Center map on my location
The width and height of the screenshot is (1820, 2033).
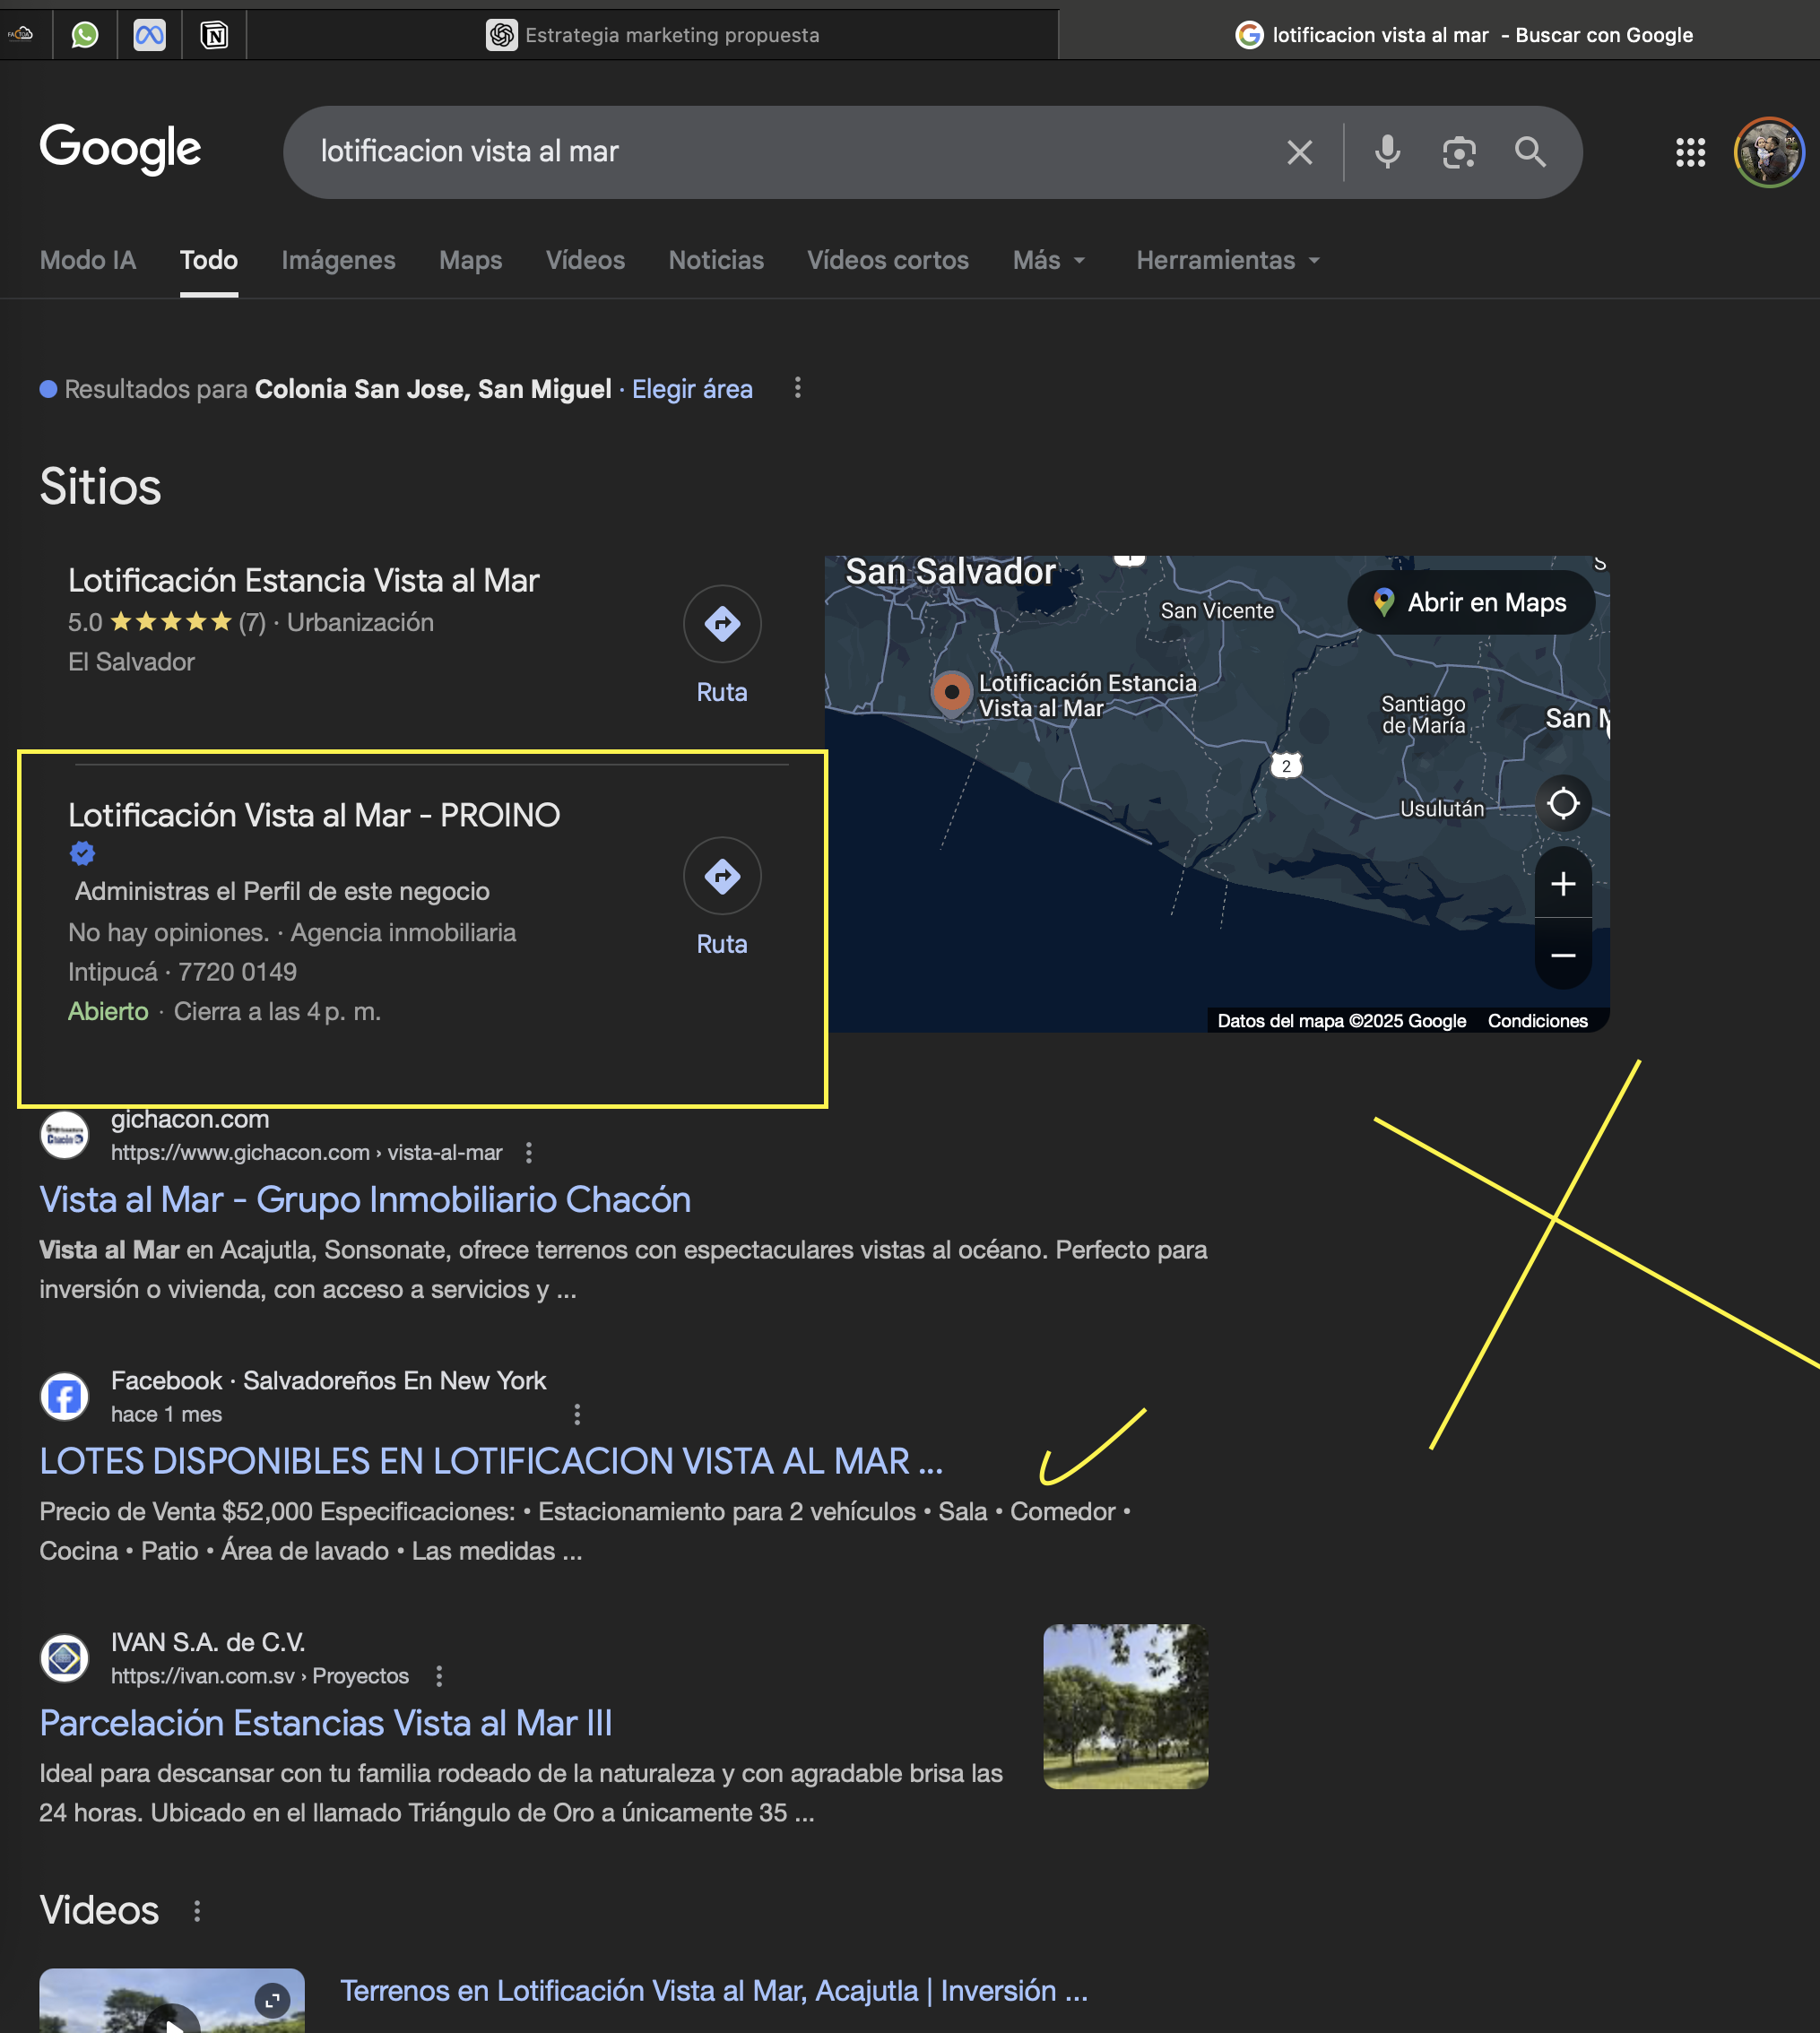coord(1563,803)
